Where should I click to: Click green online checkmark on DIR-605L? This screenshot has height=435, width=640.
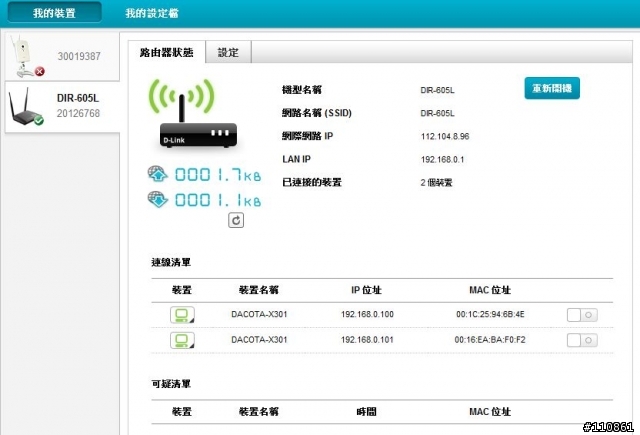click(x=39, y=120)
